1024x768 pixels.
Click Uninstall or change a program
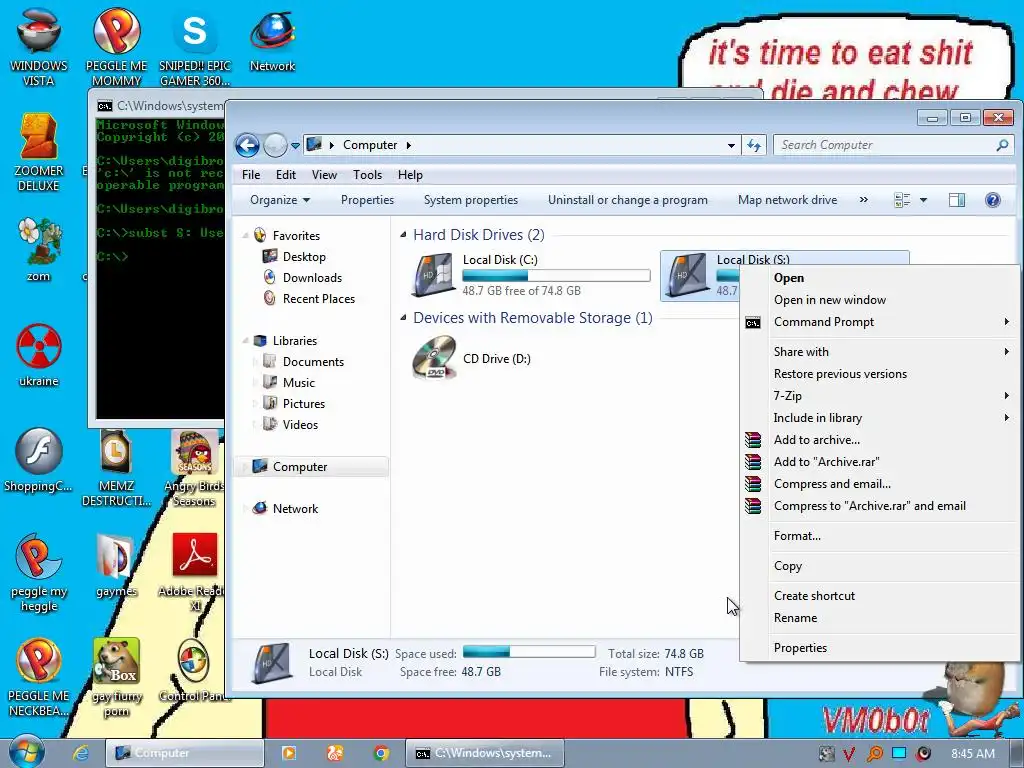click(628, 200)
